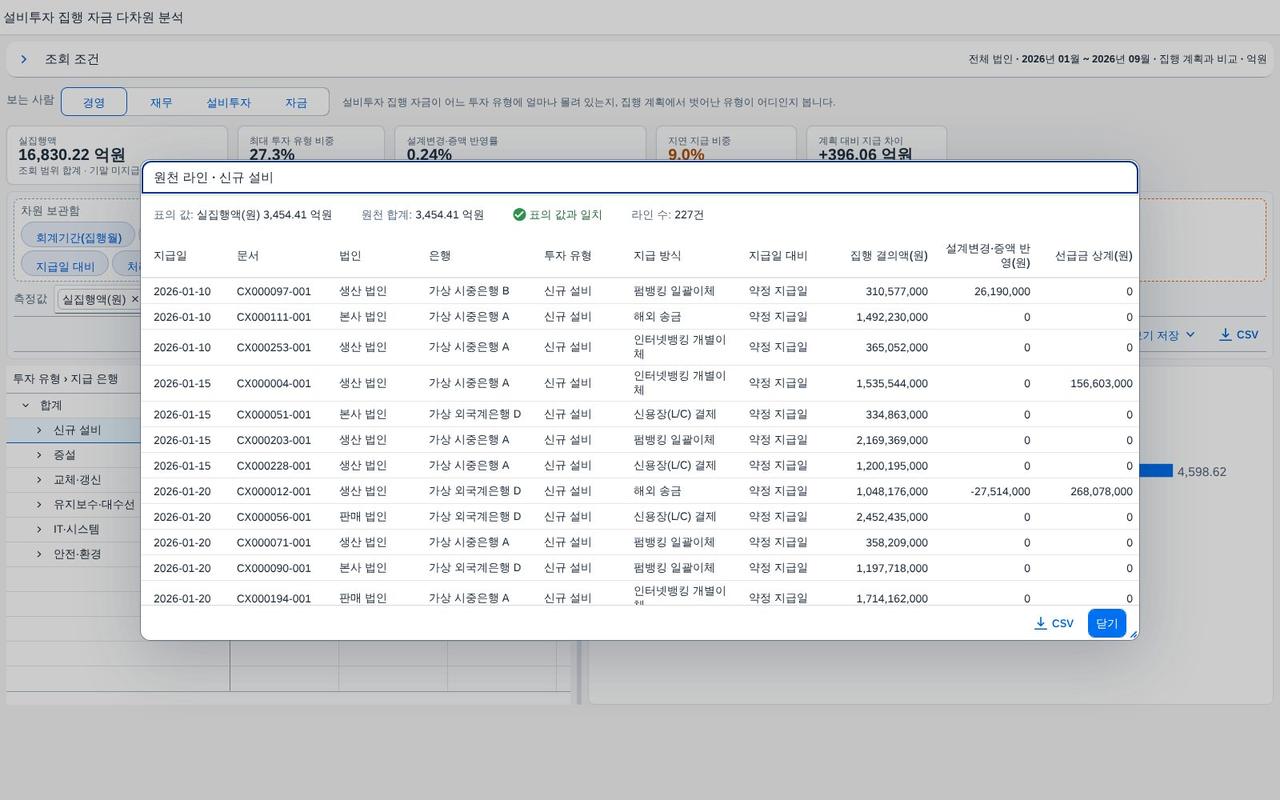Switch to the 자금 viewer tab
The height and width of the screenshot is (800, 1280).
(x=296, y=102)
